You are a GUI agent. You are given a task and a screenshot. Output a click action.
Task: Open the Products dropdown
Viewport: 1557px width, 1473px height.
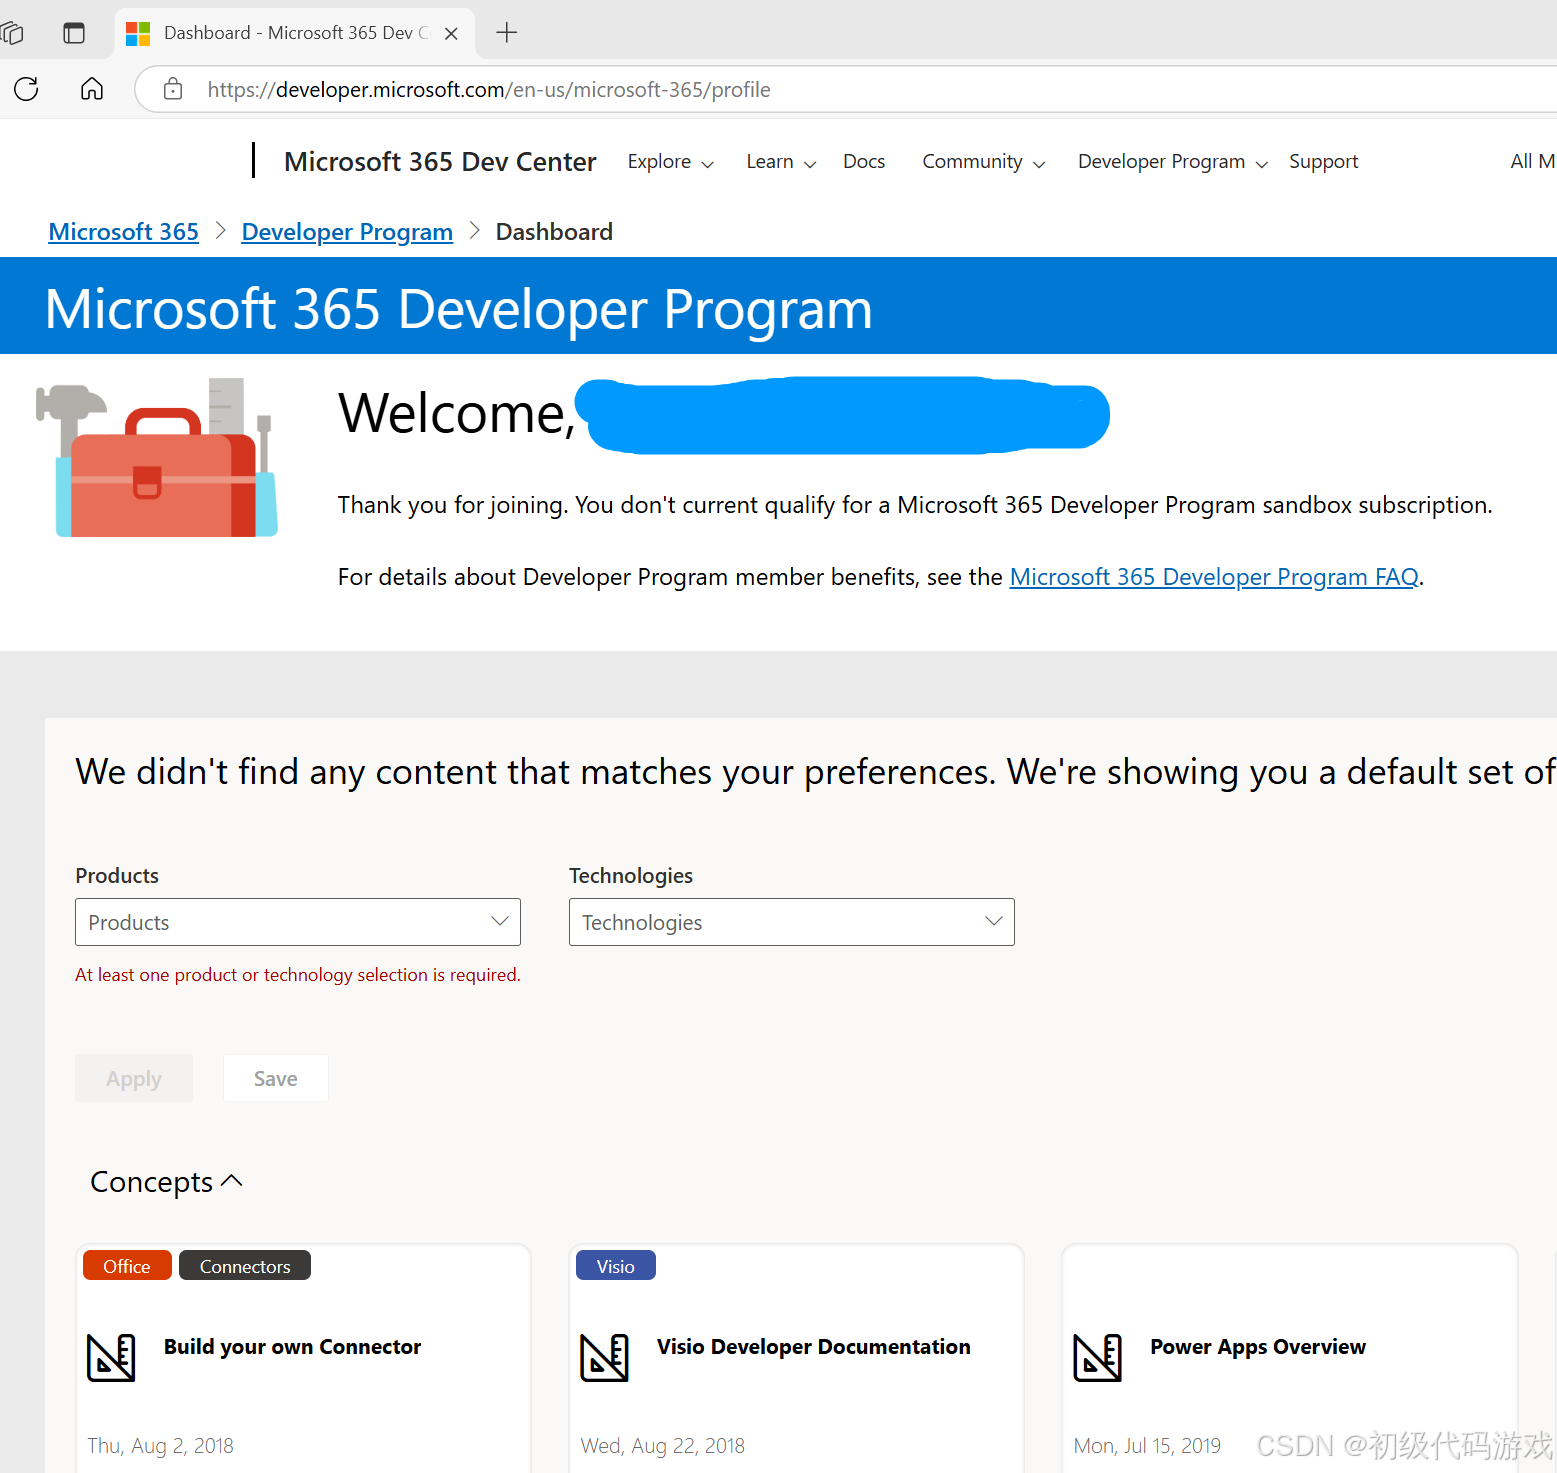click(298, 922)
